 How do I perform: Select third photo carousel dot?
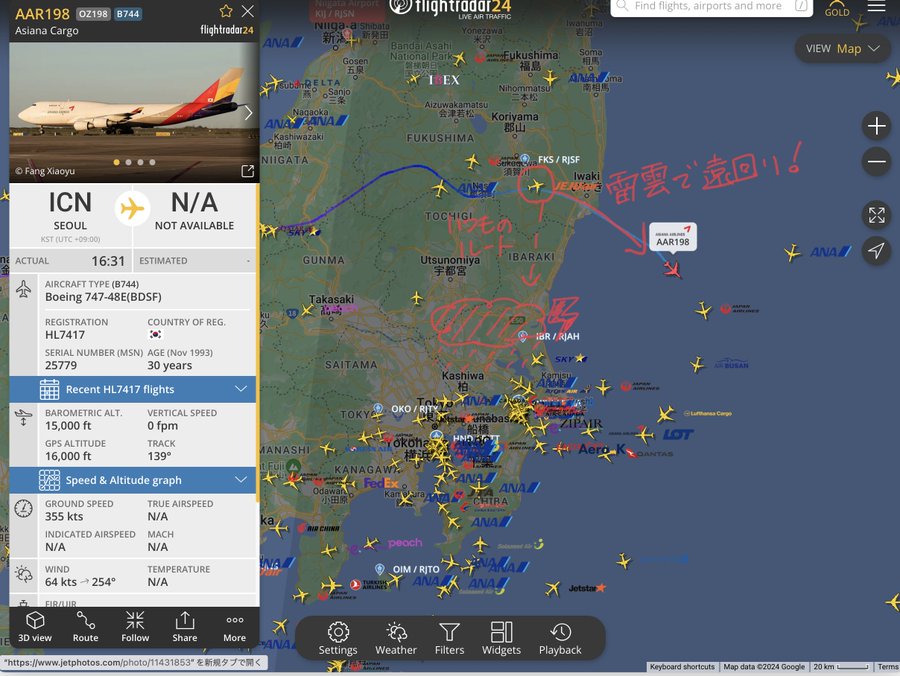141,162
